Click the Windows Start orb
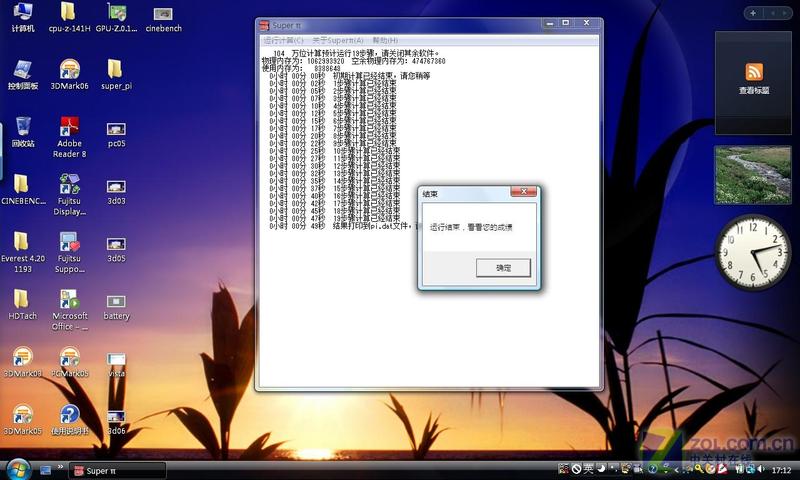The image size is (800, 480). 18,469
